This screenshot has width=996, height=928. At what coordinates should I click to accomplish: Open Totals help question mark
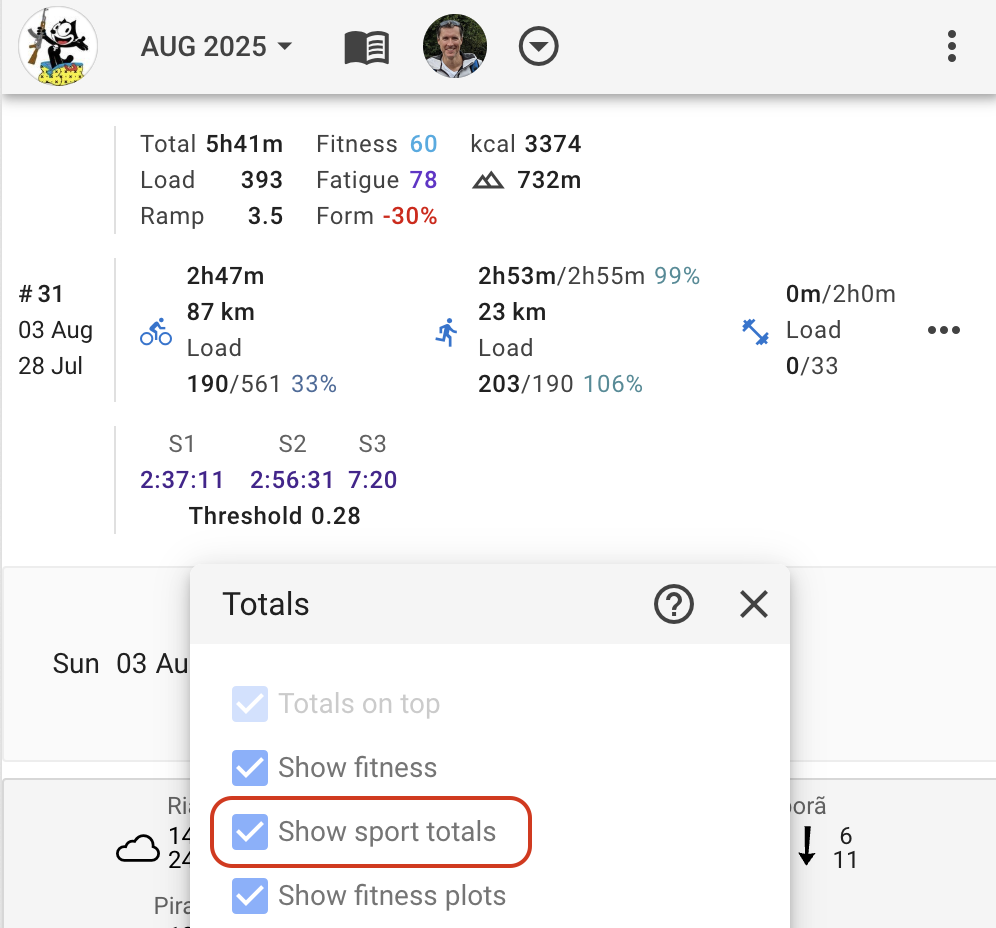[673, 604]
